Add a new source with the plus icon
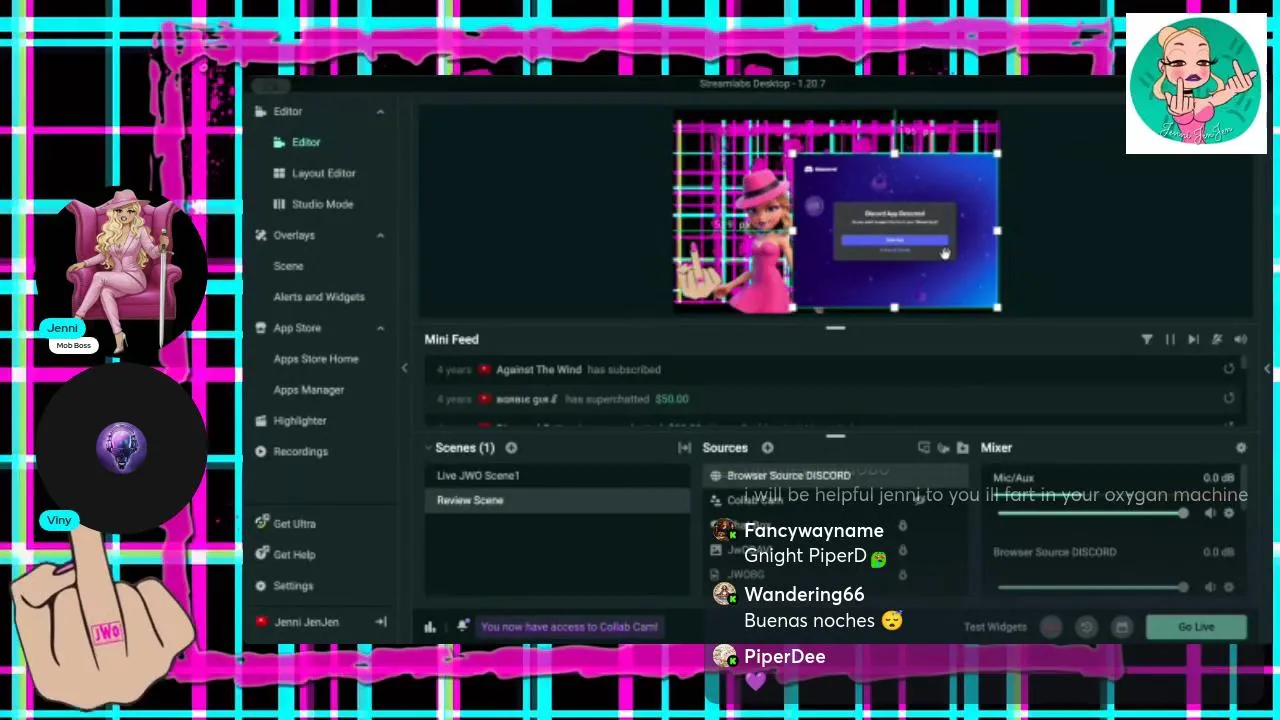 tap(767, 448)
